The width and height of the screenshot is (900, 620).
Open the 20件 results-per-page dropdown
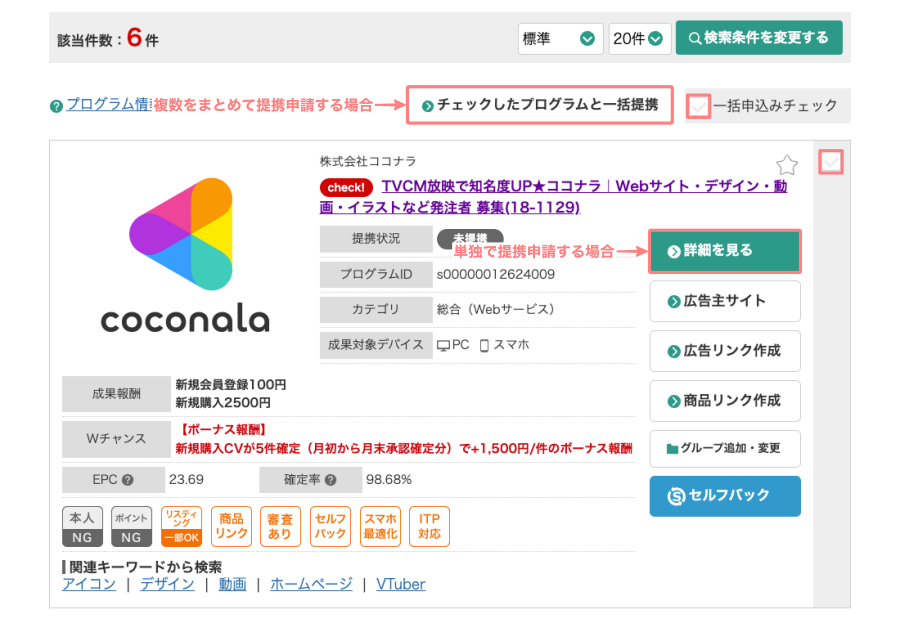pyautogui.click(x=639, y=39)
